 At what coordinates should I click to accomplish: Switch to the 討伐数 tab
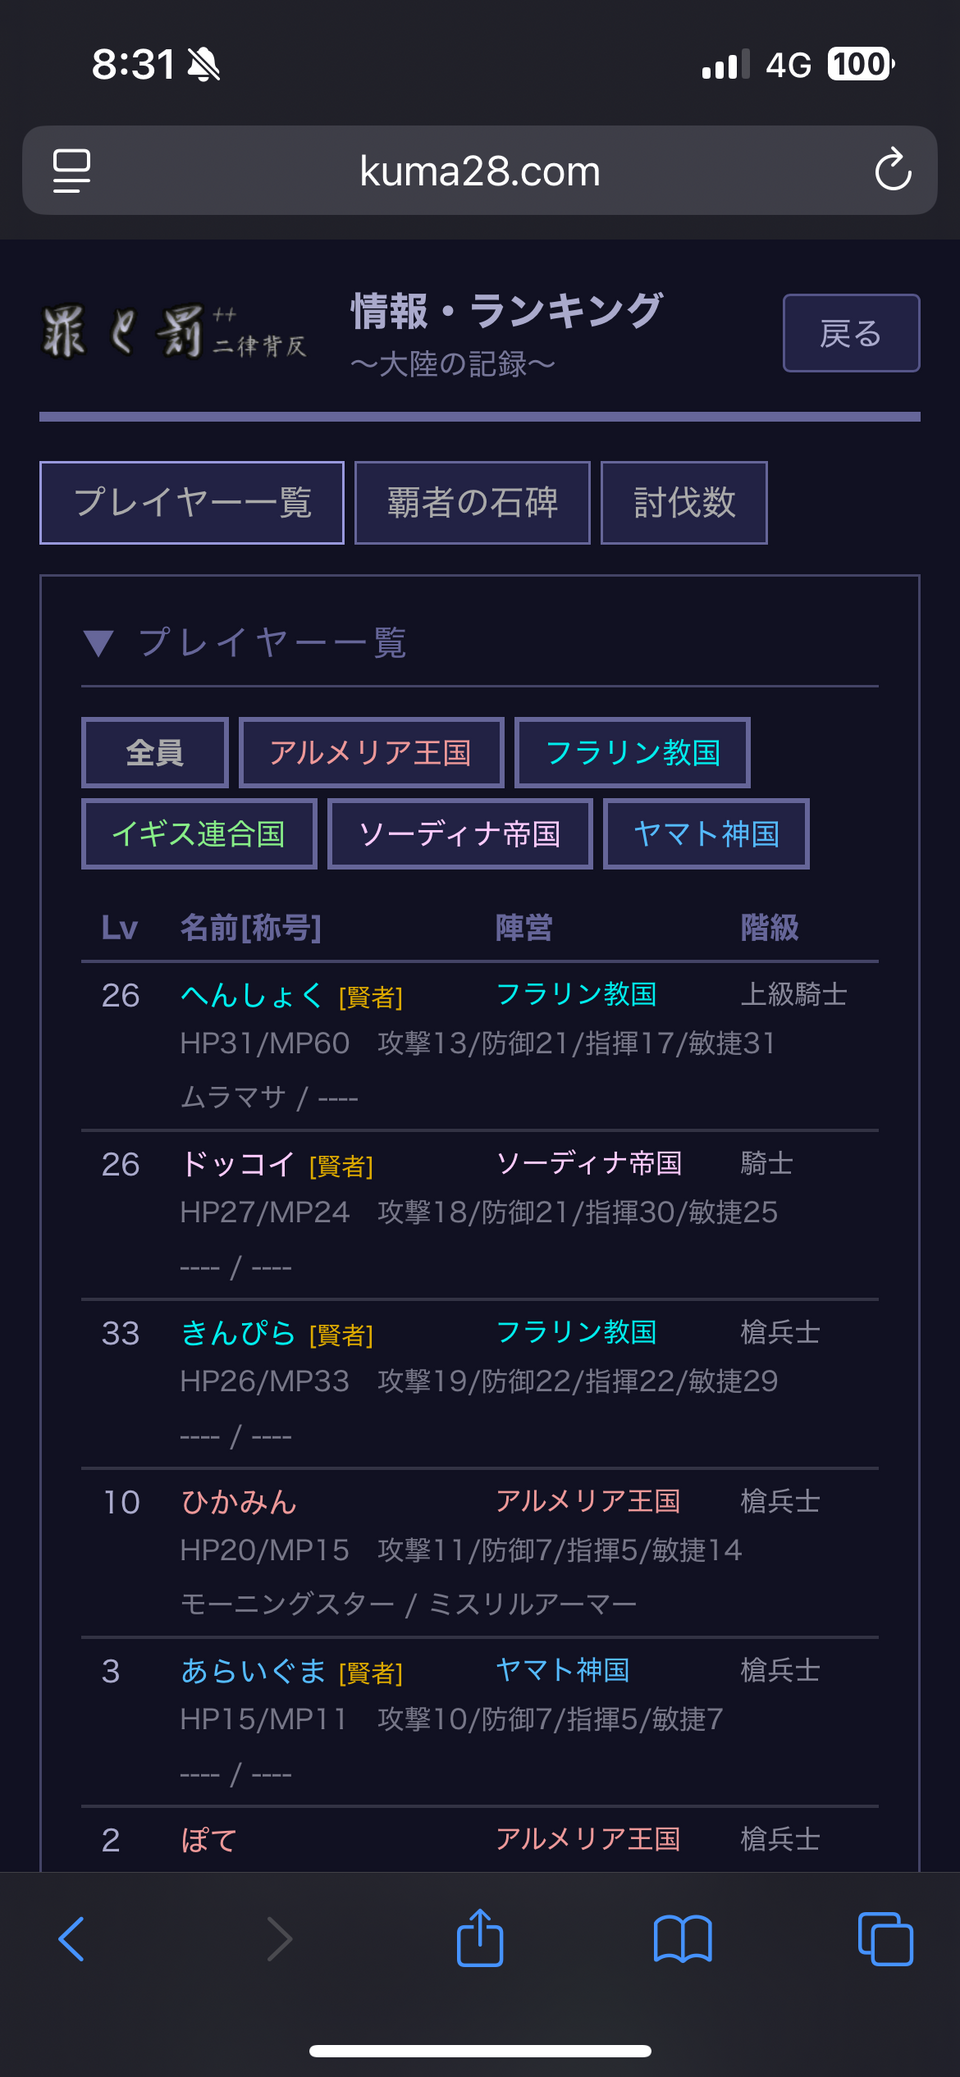pyautogui.click(x=684, y=503)
